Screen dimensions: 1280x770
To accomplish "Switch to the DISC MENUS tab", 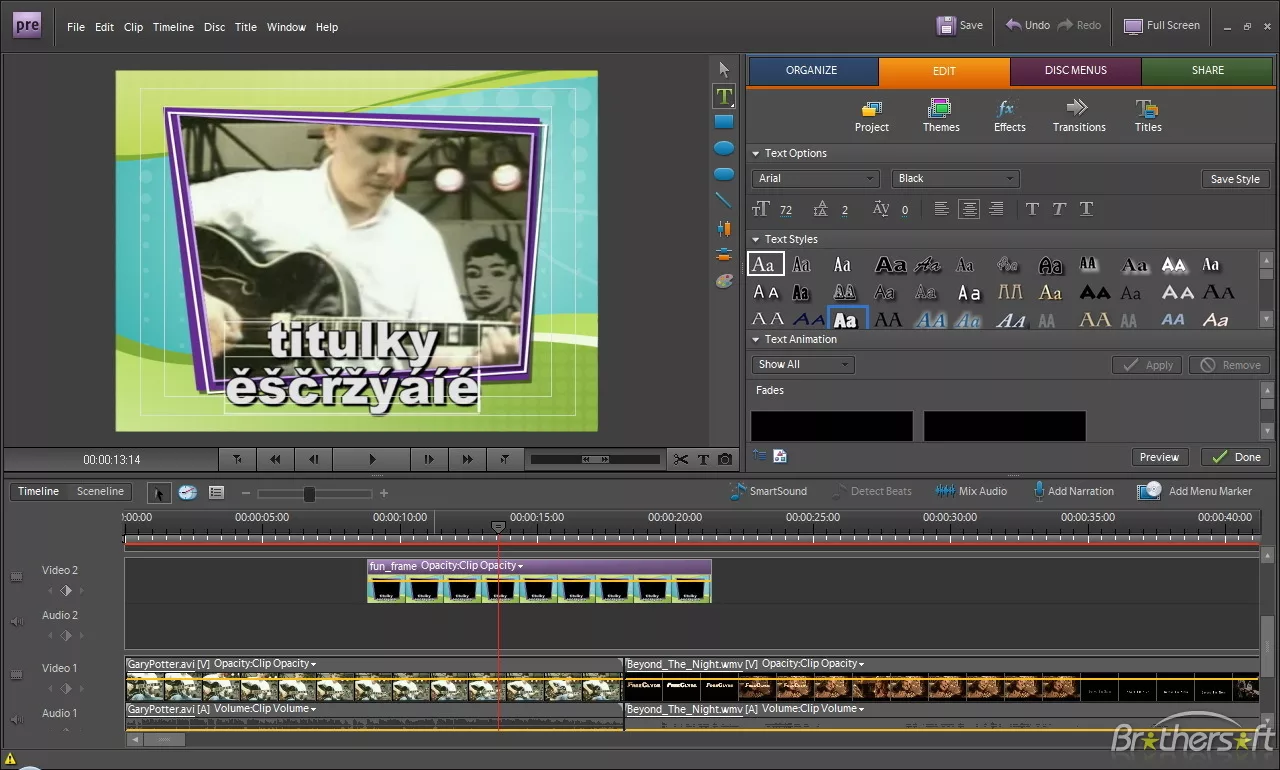I will pos(1075,71).
